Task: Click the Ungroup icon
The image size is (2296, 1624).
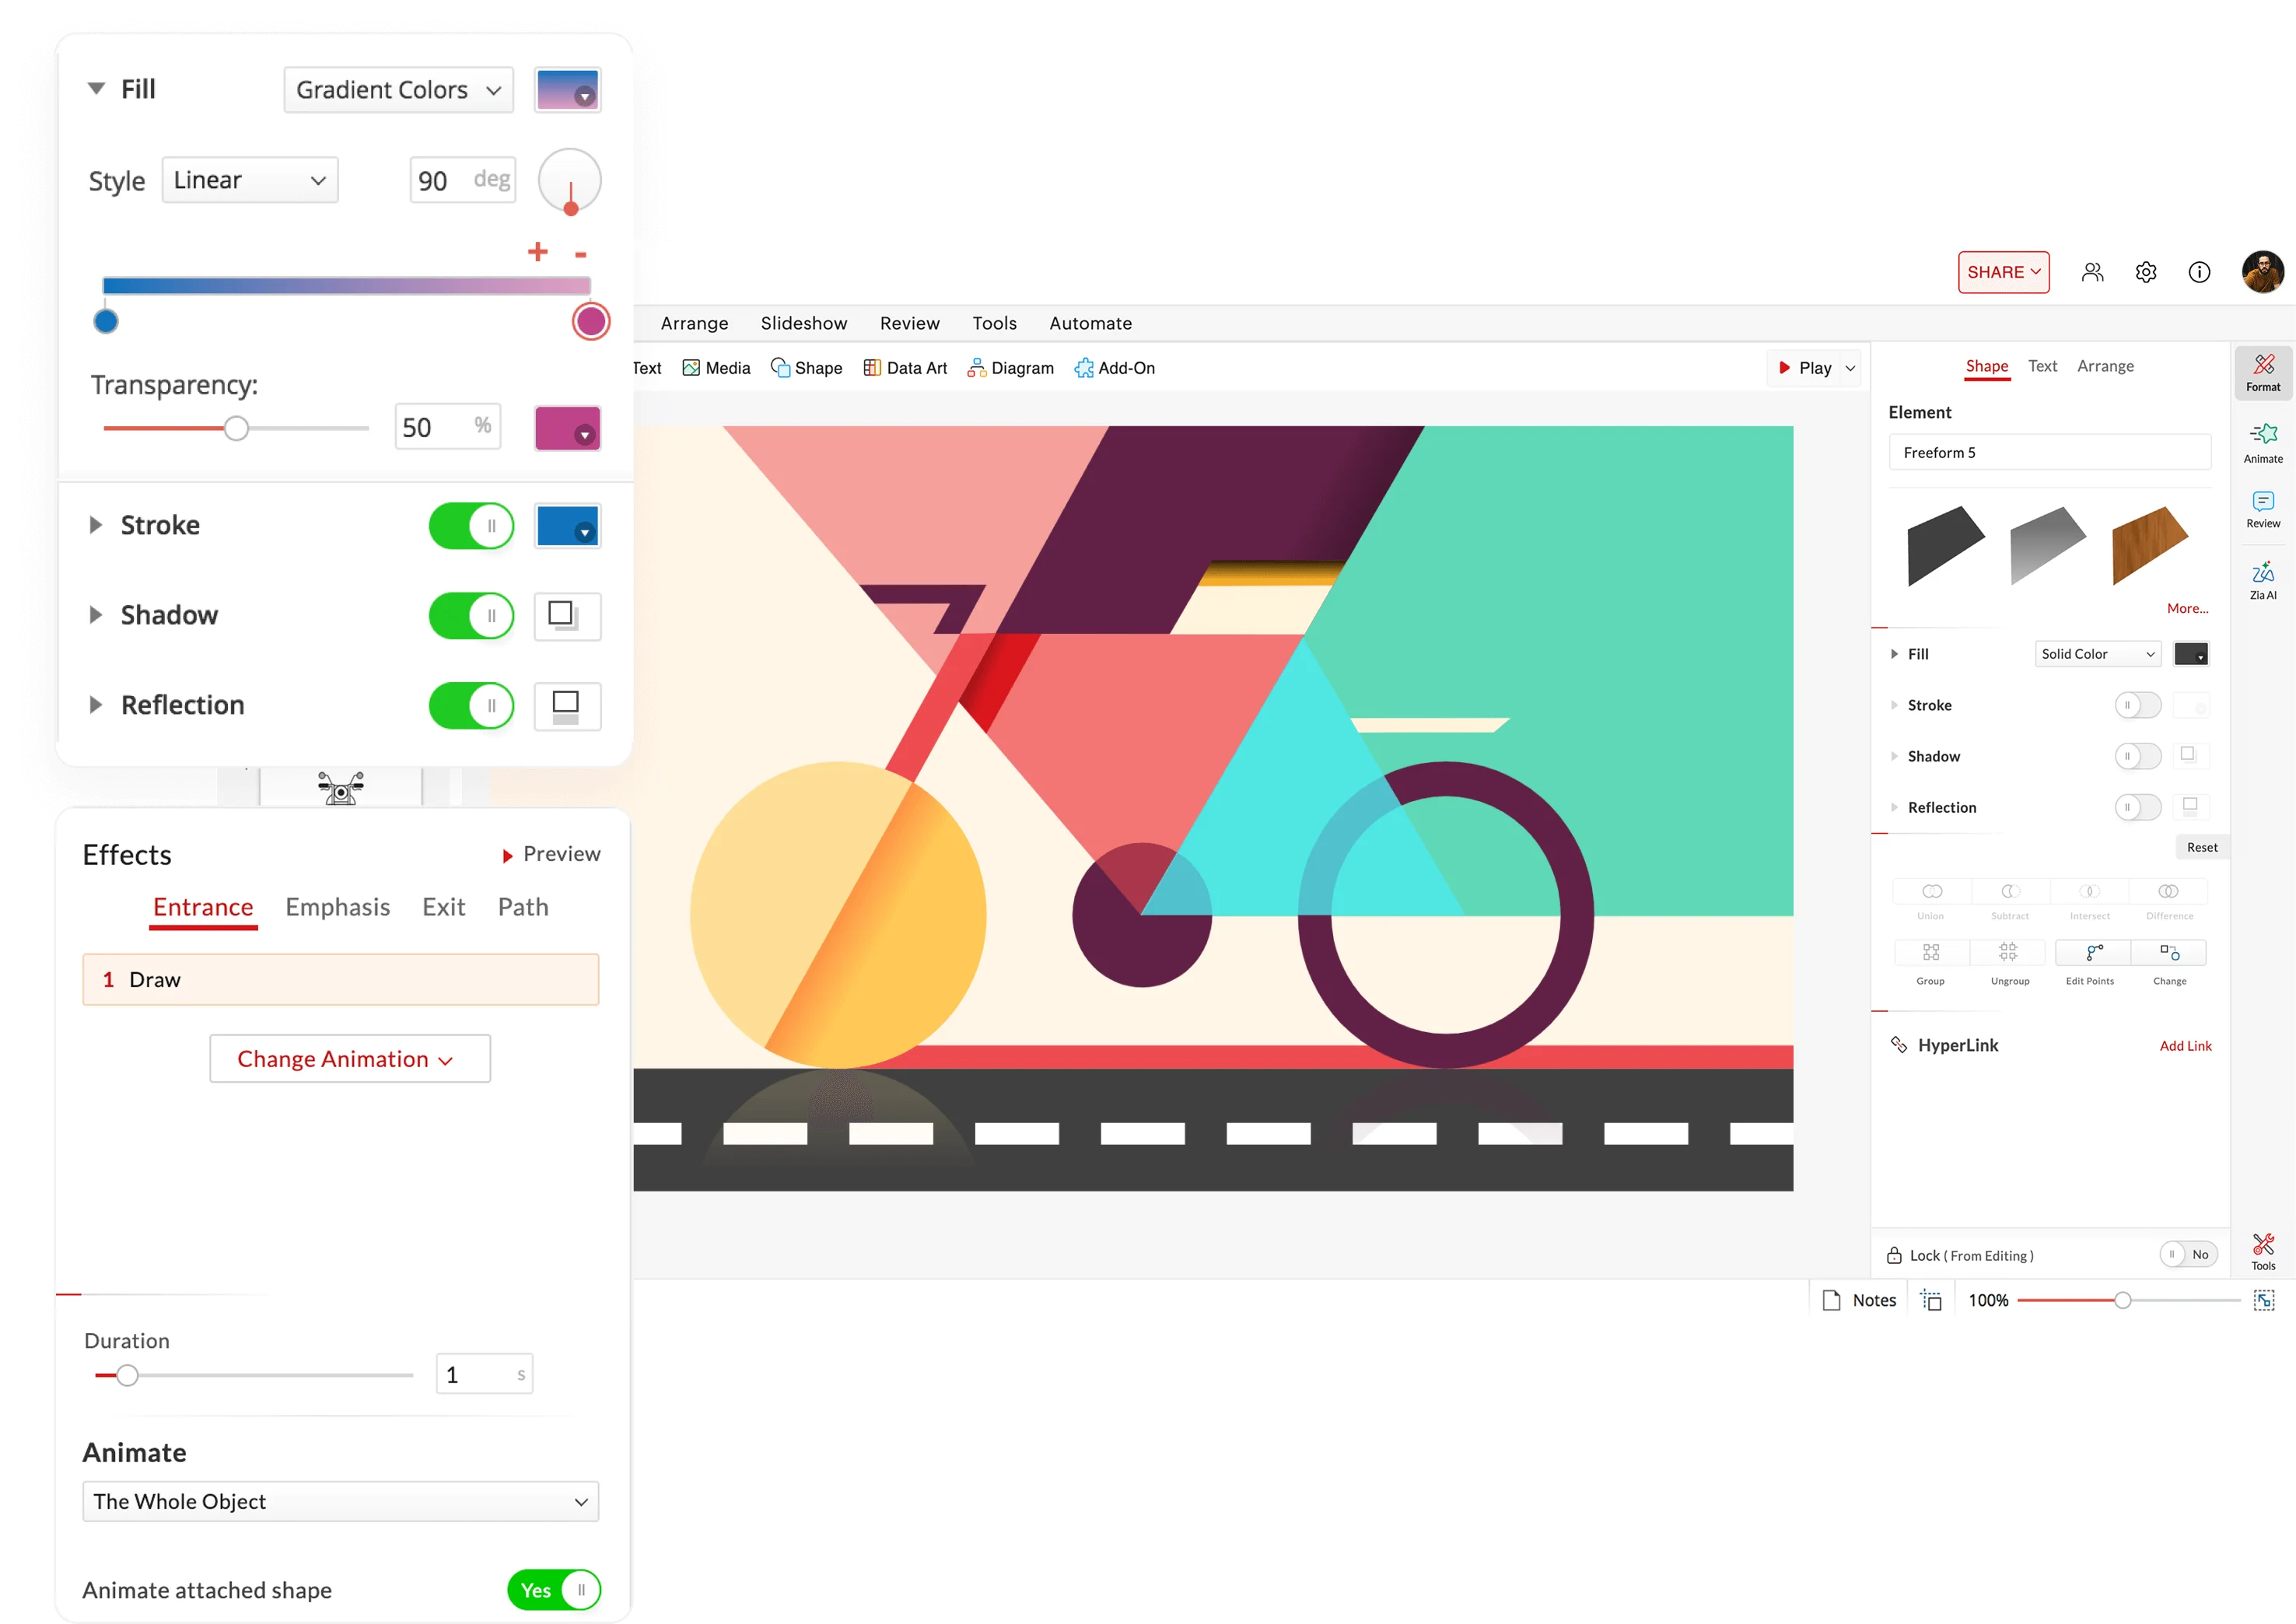Action: click(x=2008, y=952)
